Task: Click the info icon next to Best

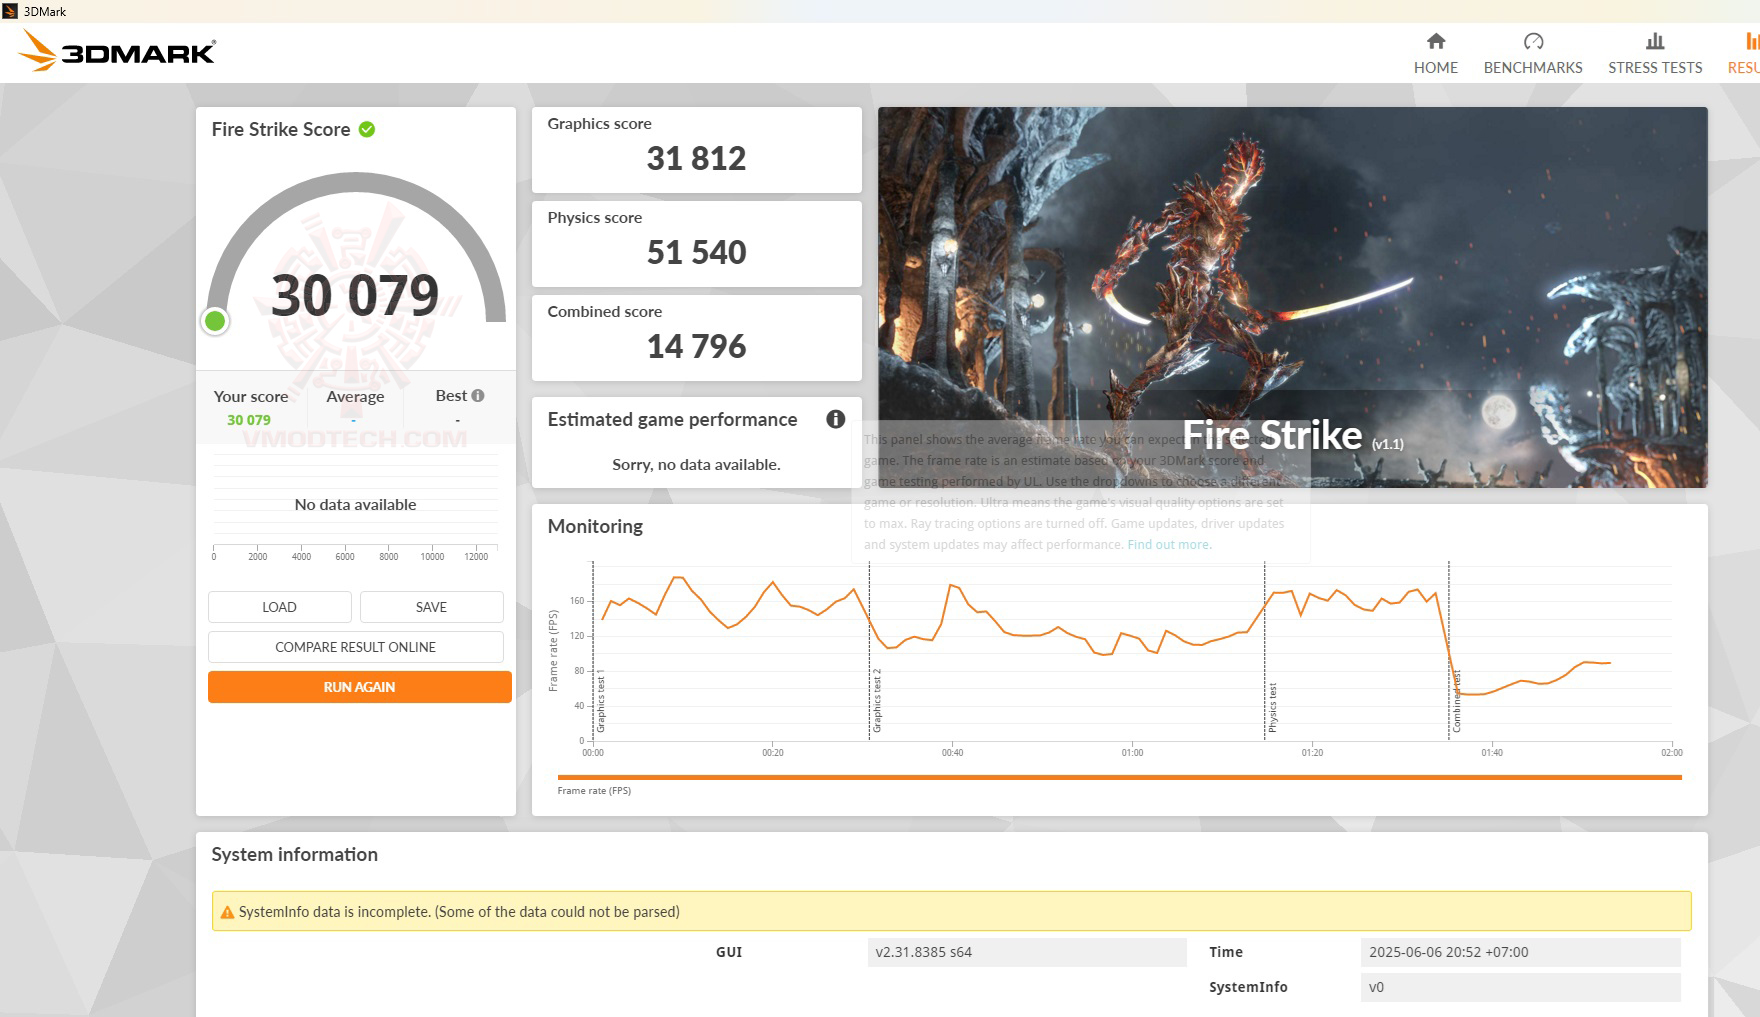Action: click(x=477, y=396)
